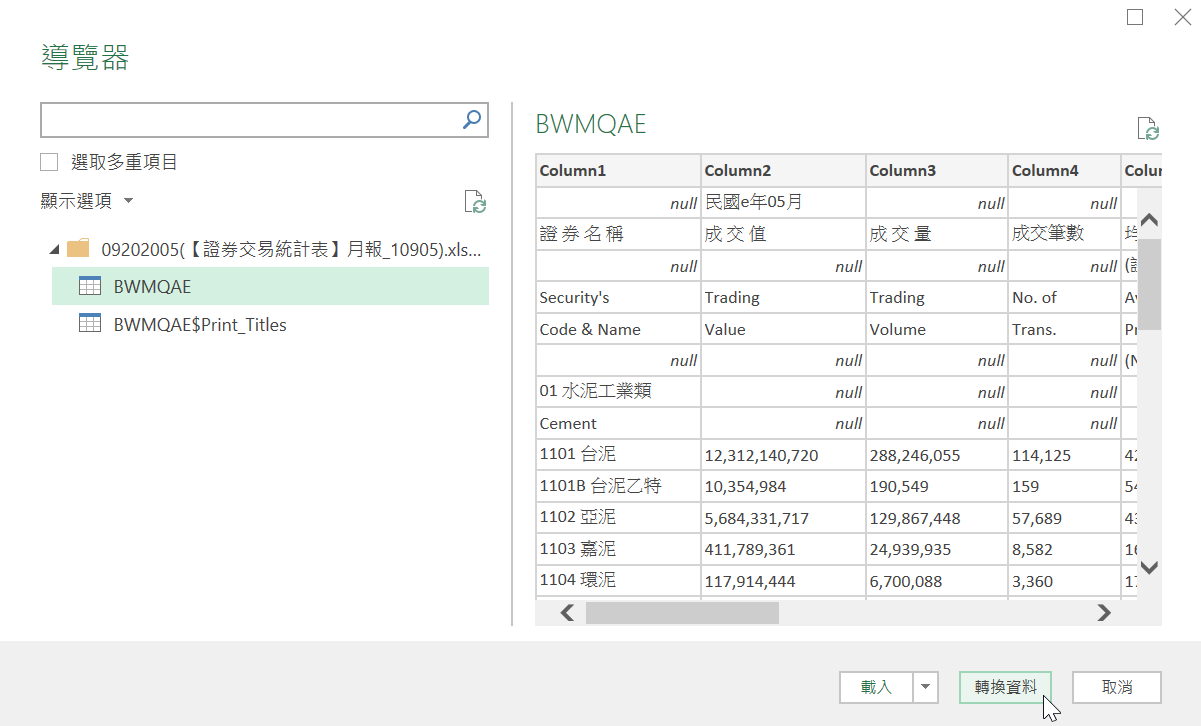Viewport: 1201px width, 726px height.
Task: Click the 1104 環泥 cell
Action: [619, 581]
